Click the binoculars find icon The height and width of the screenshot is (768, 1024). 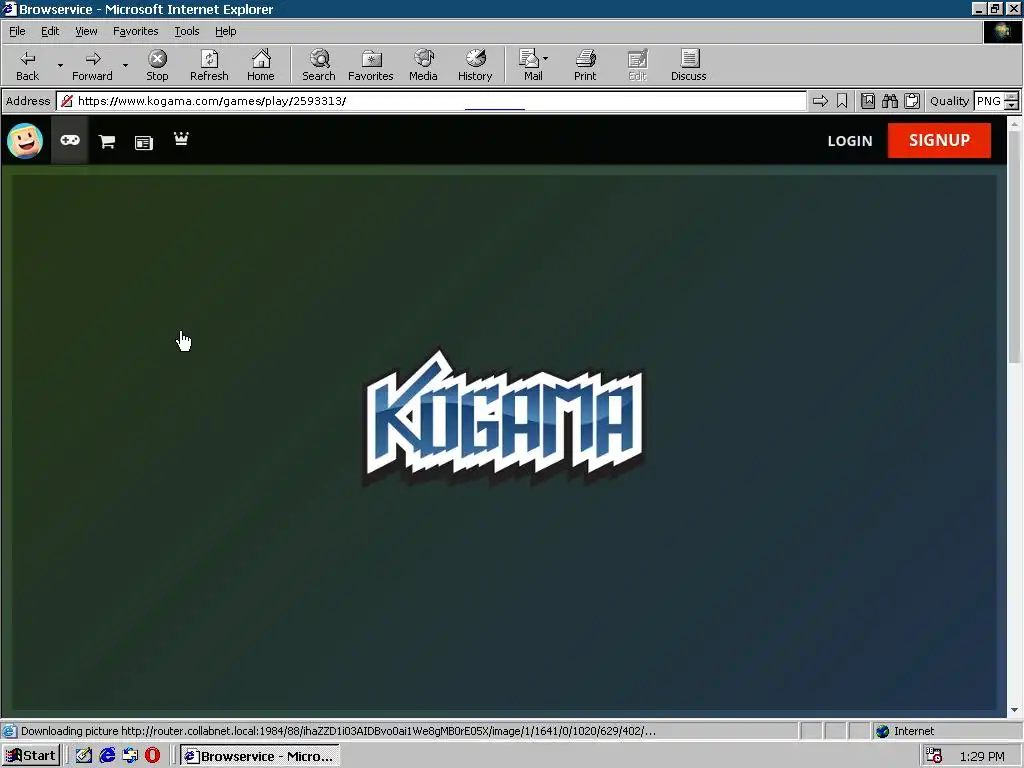889,101
